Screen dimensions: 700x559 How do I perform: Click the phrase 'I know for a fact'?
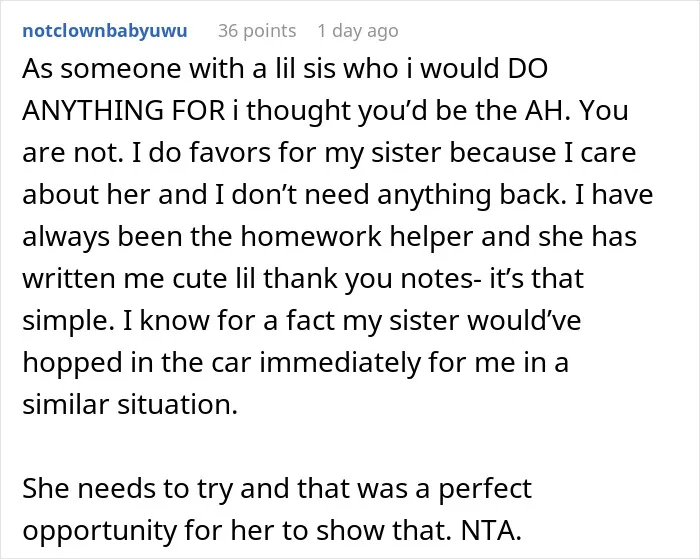(x=230, y=320)
